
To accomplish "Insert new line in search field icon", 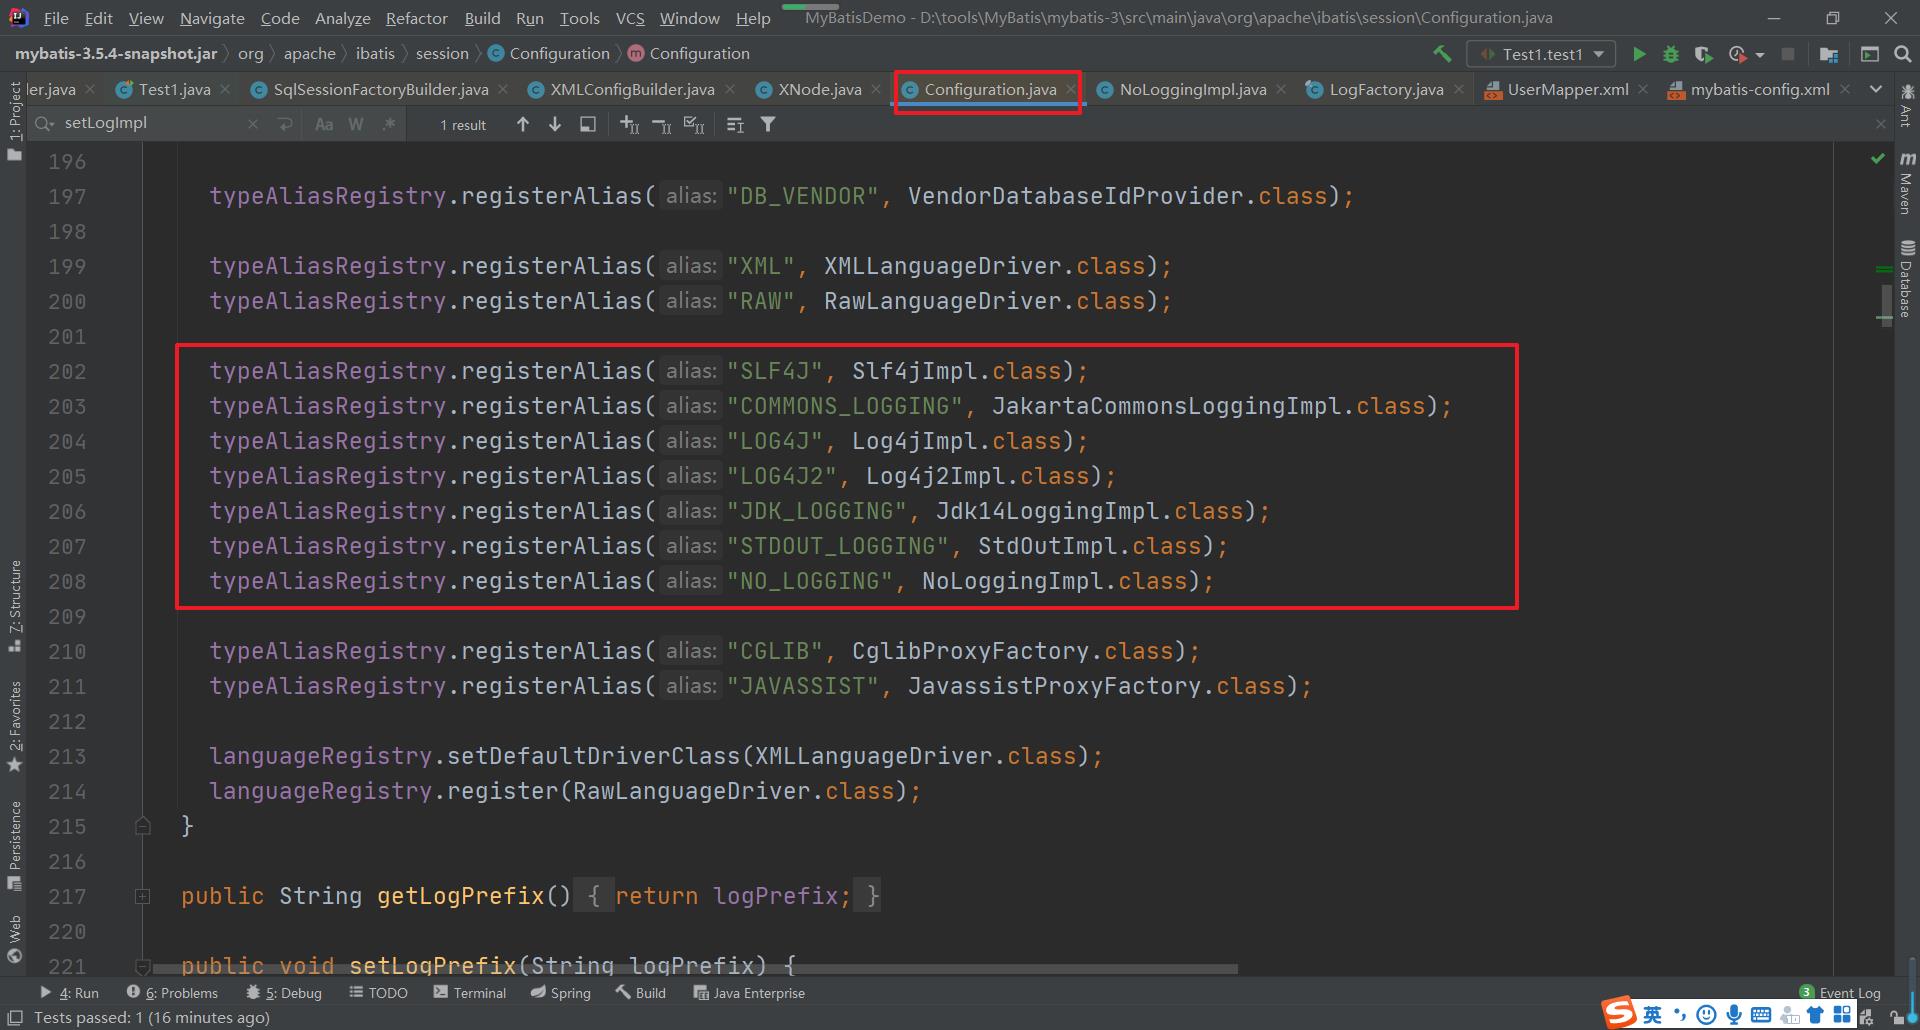I will [x=285, y=124].
